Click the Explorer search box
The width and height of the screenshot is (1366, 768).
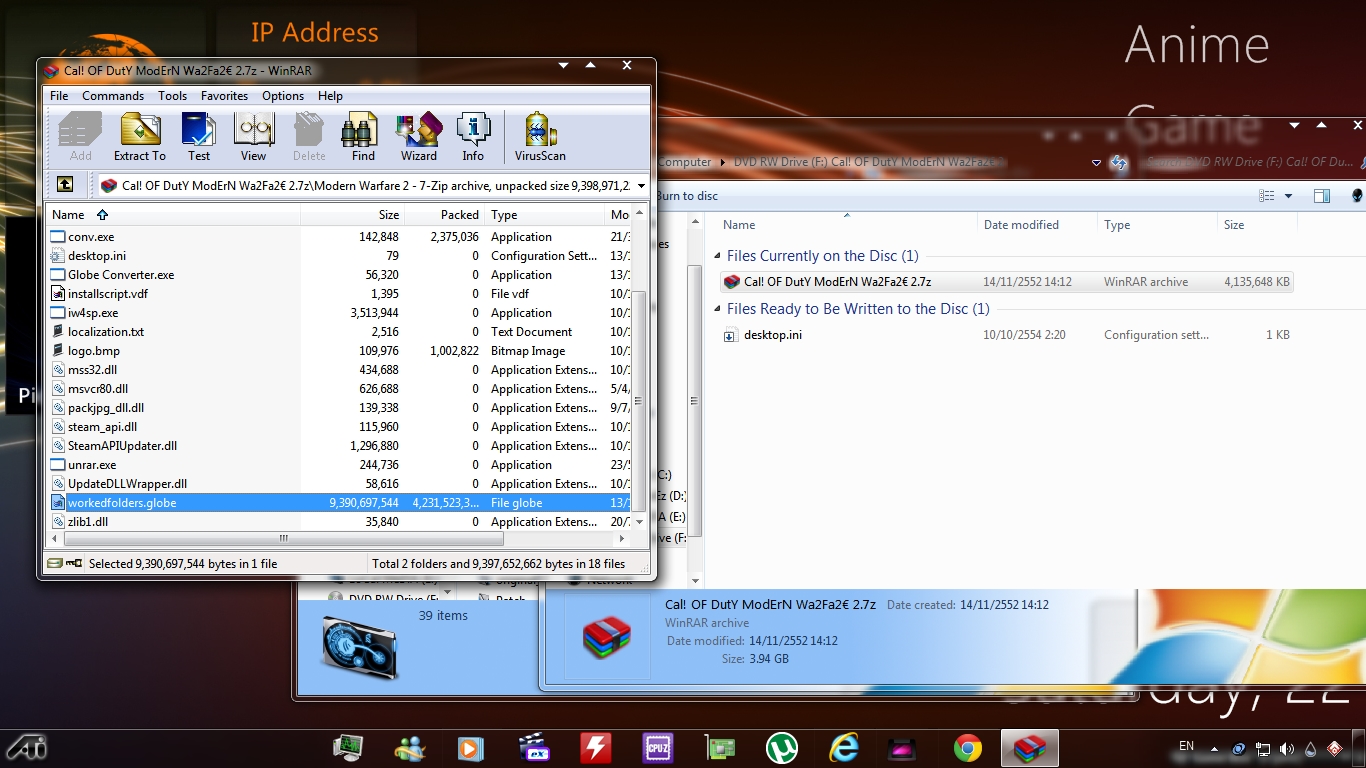1250,162
